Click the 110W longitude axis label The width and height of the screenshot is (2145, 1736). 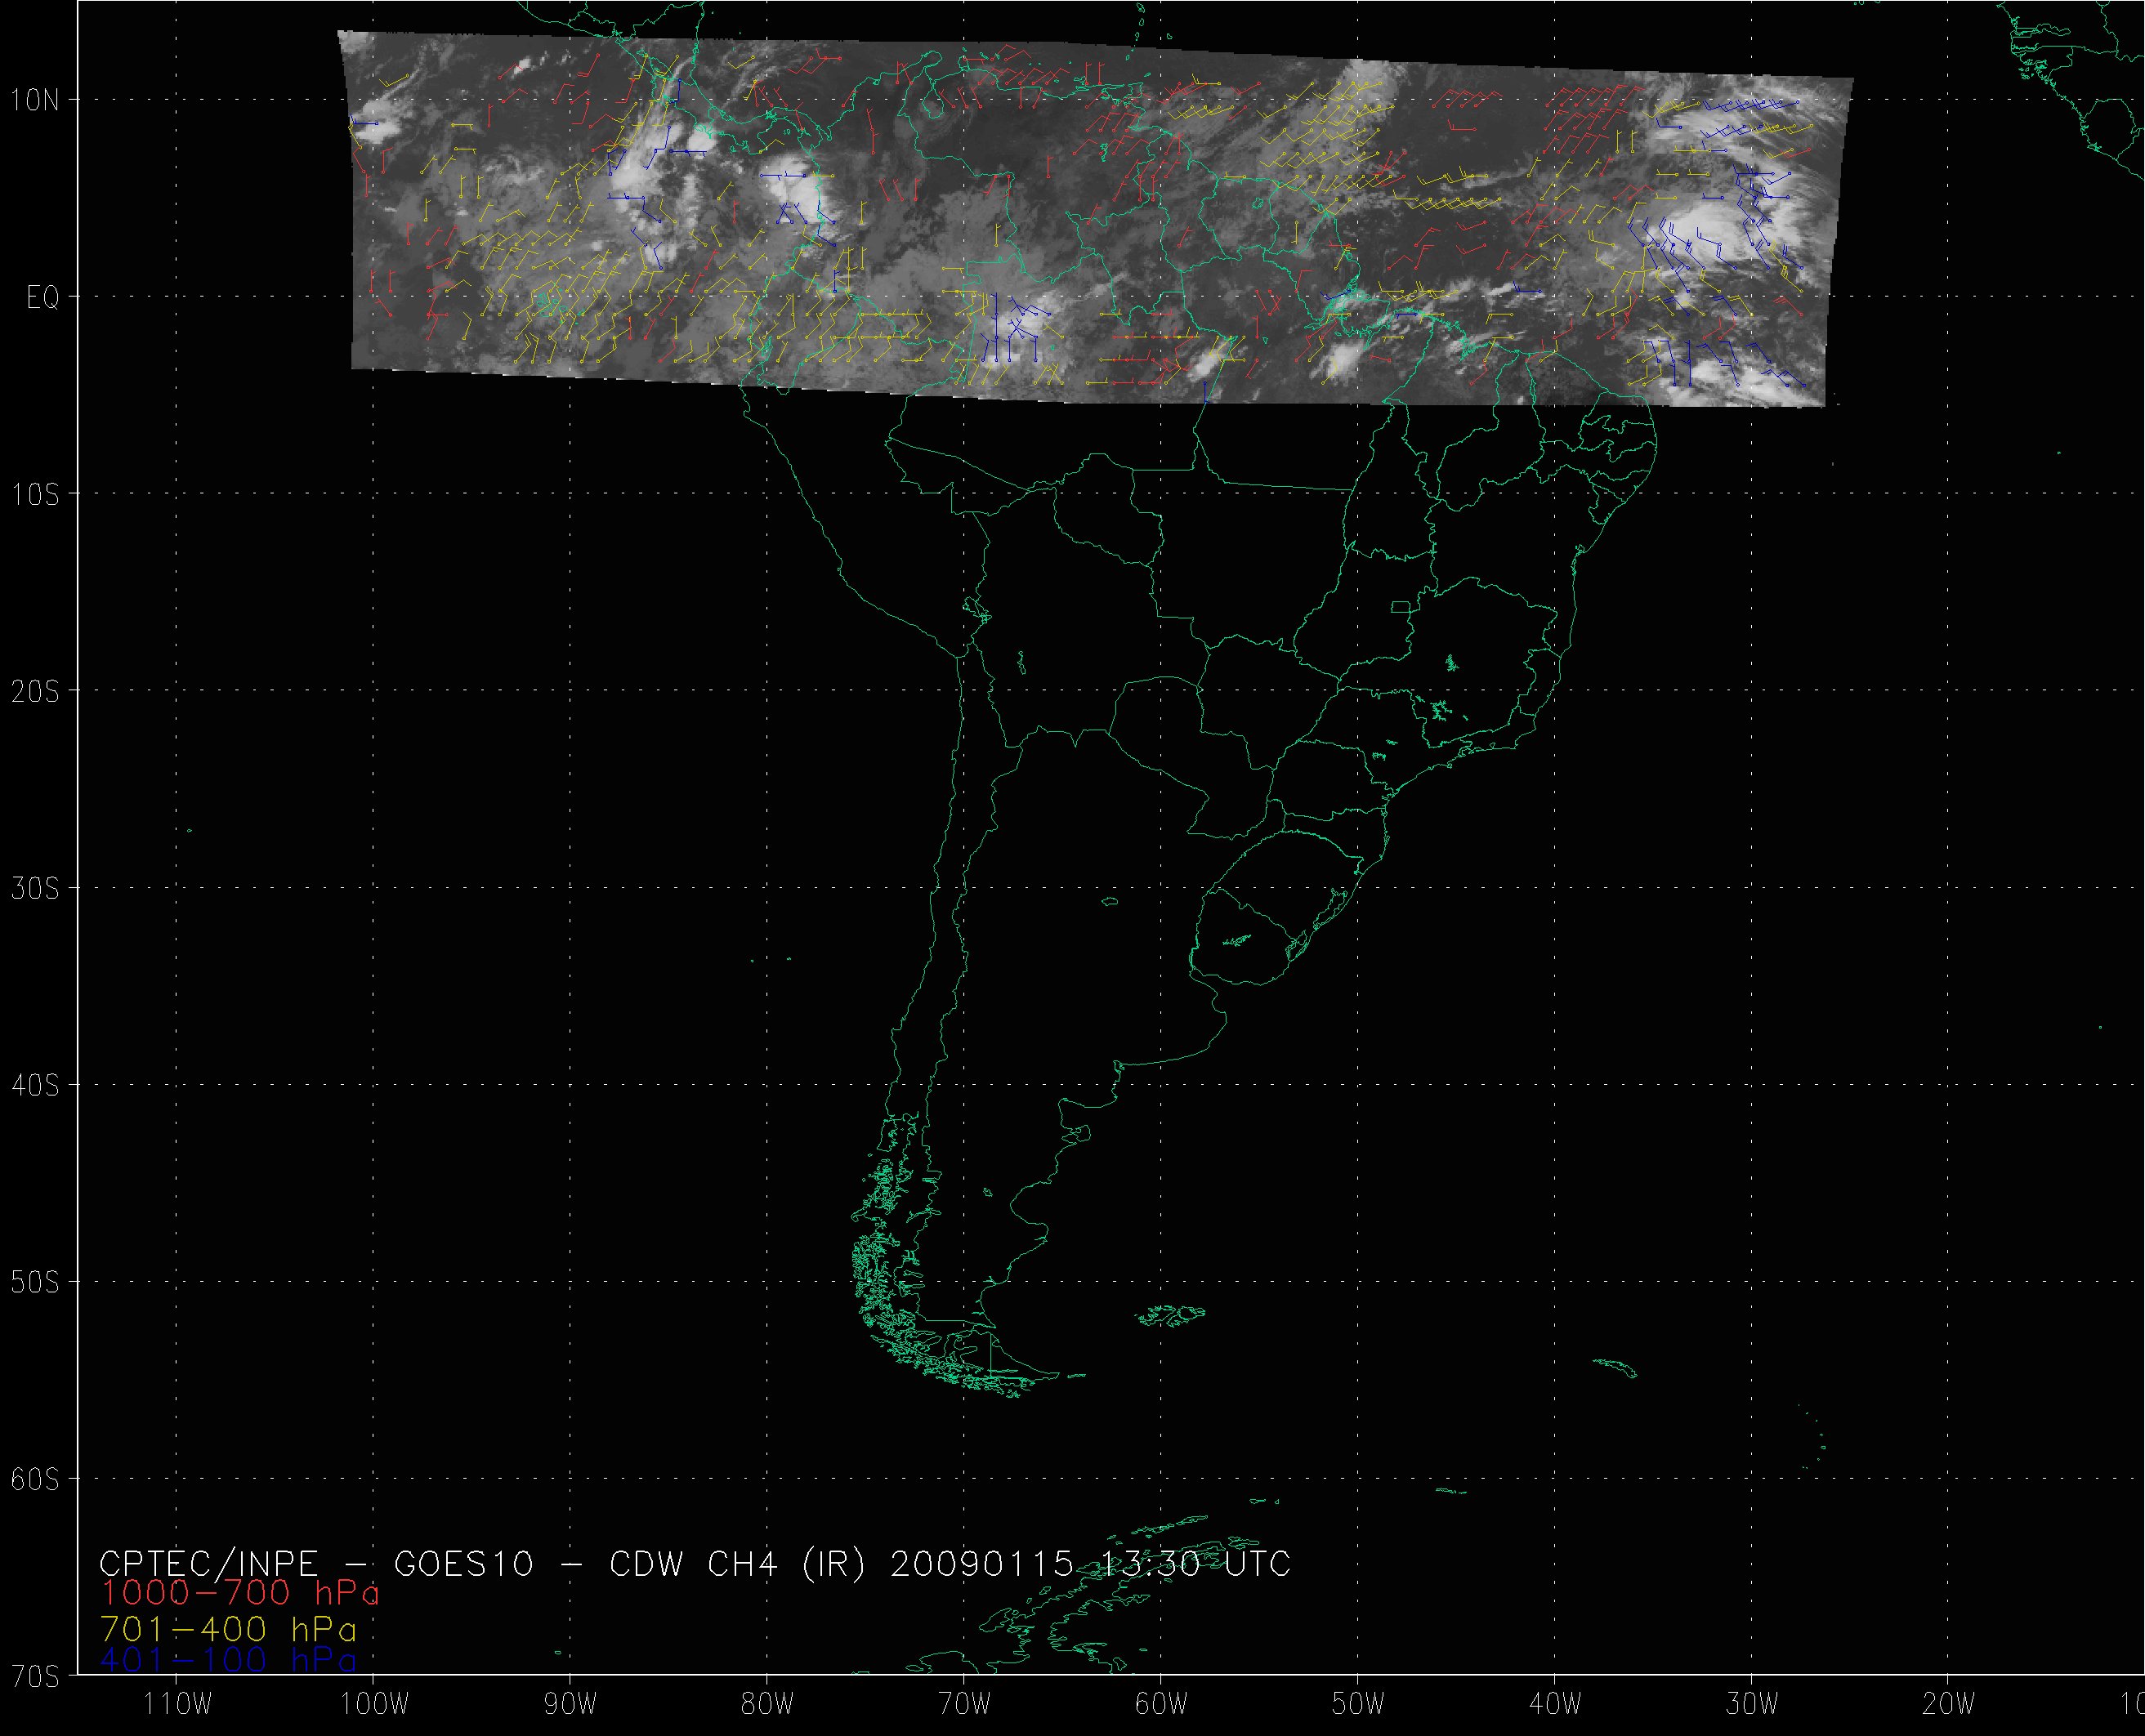[x=178, y=1704]
